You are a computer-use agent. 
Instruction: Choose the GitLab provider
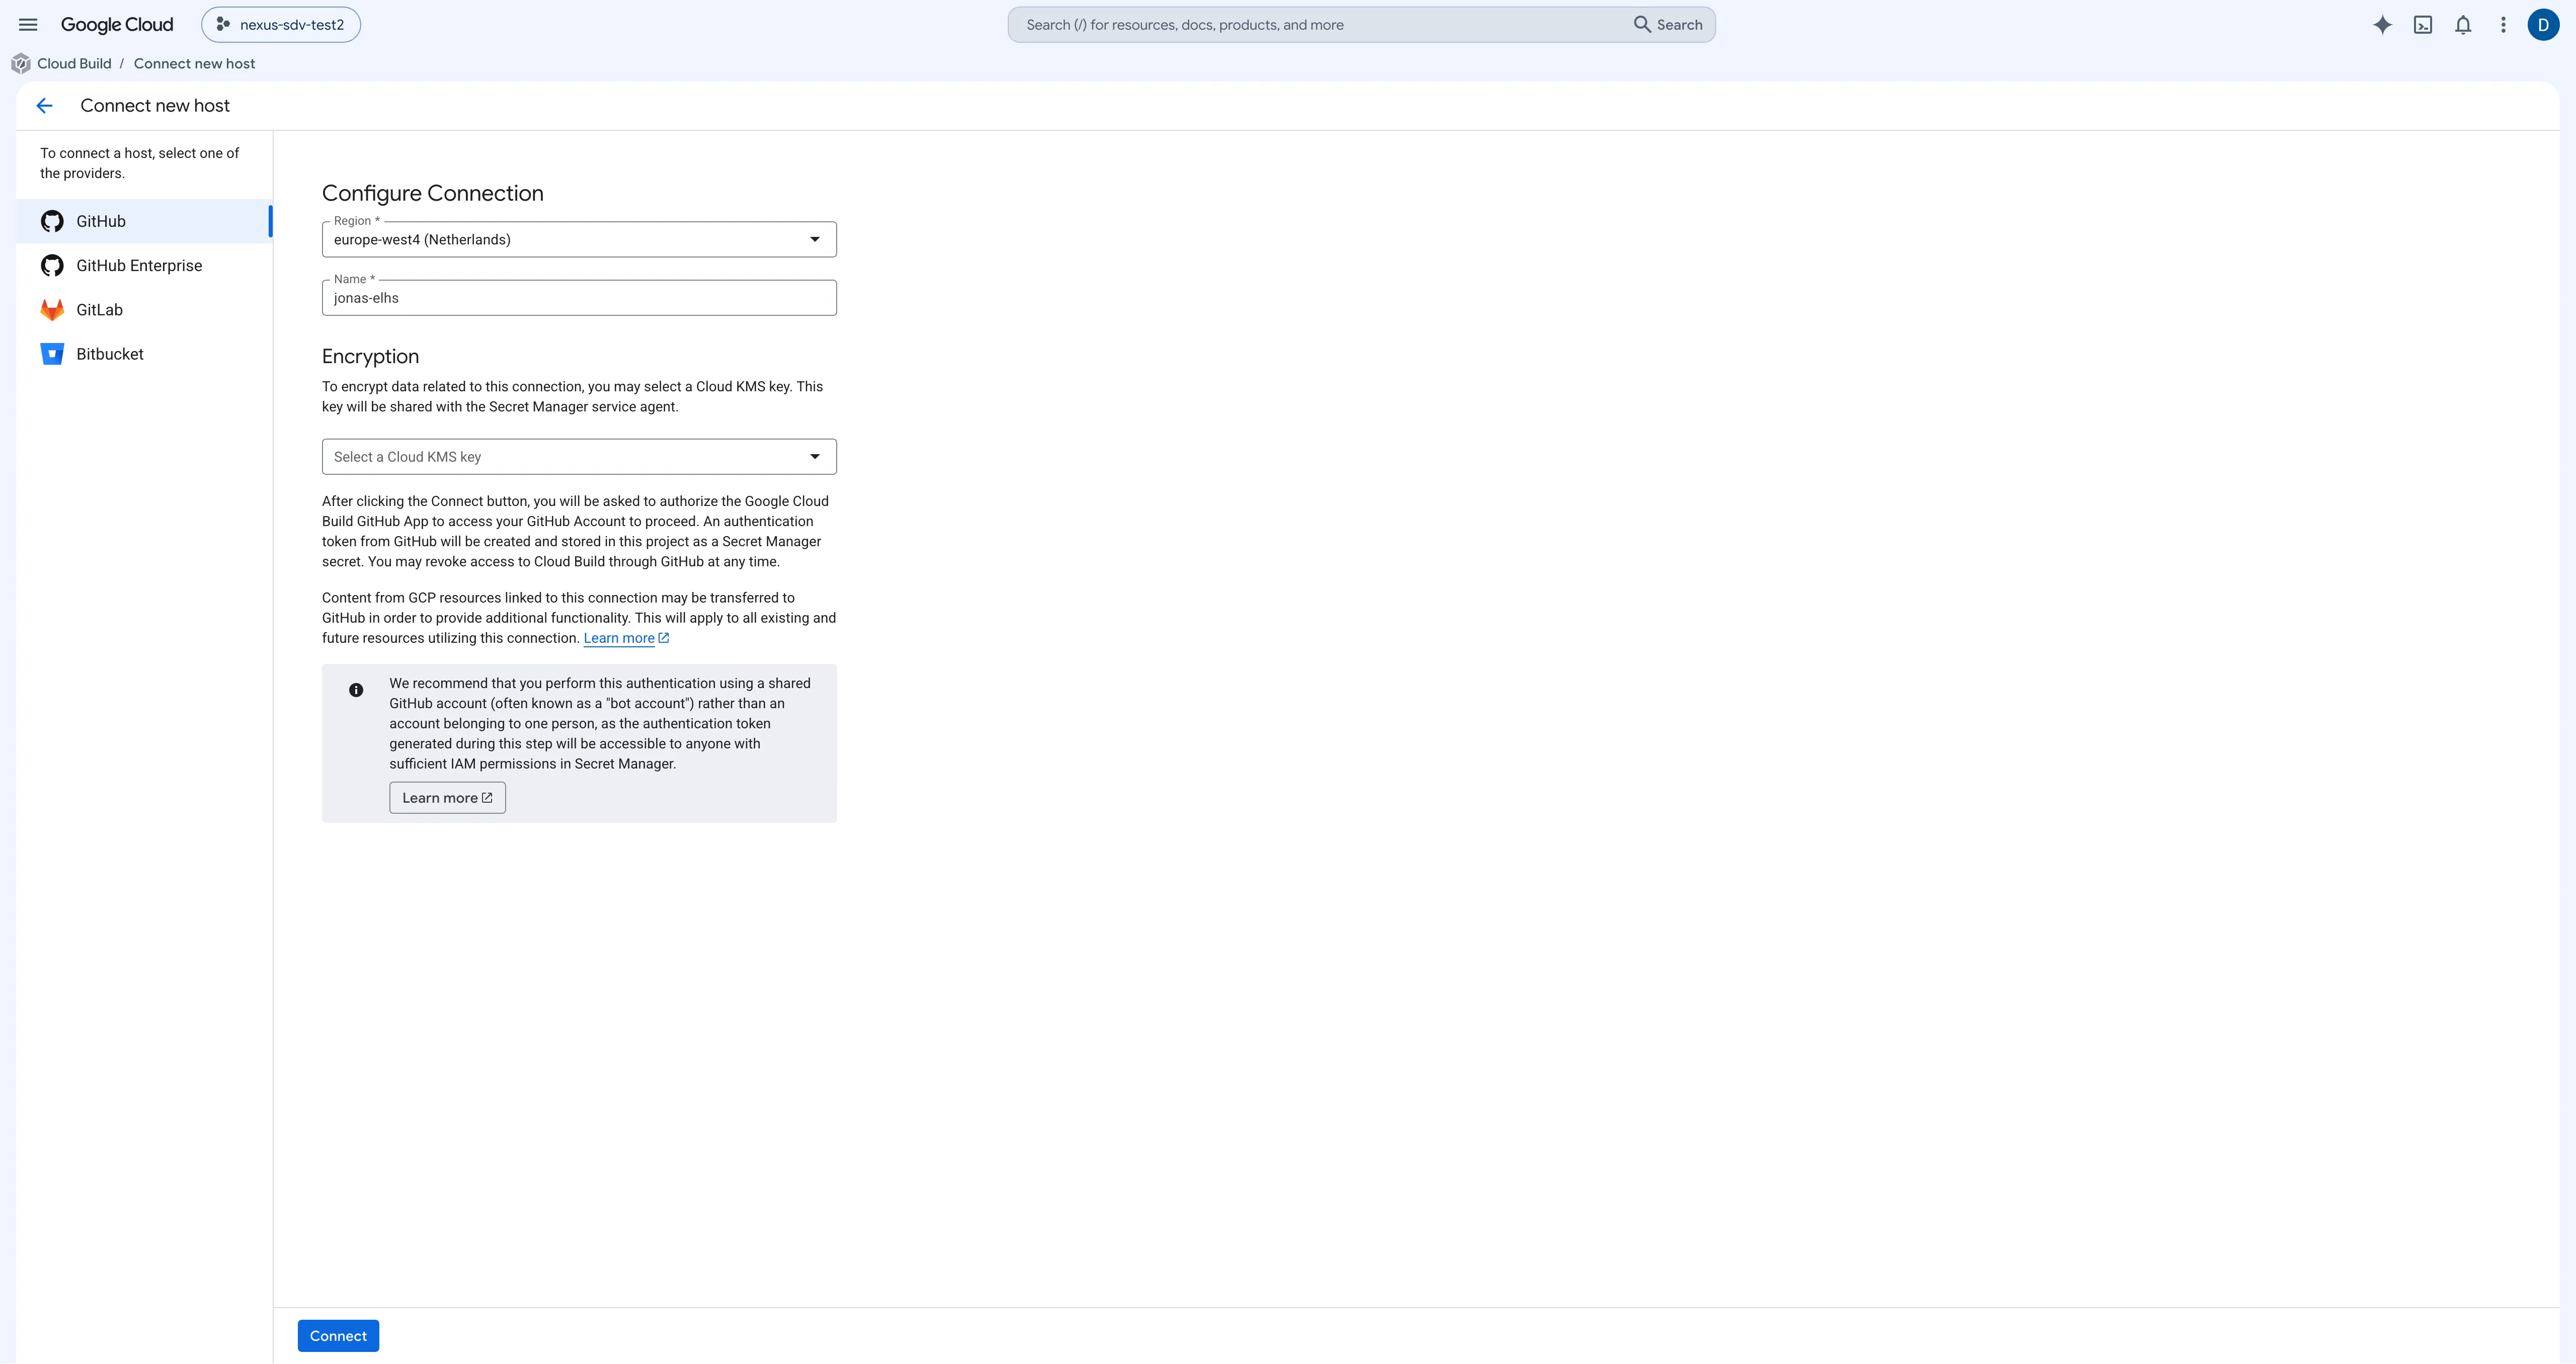(144, 310)
